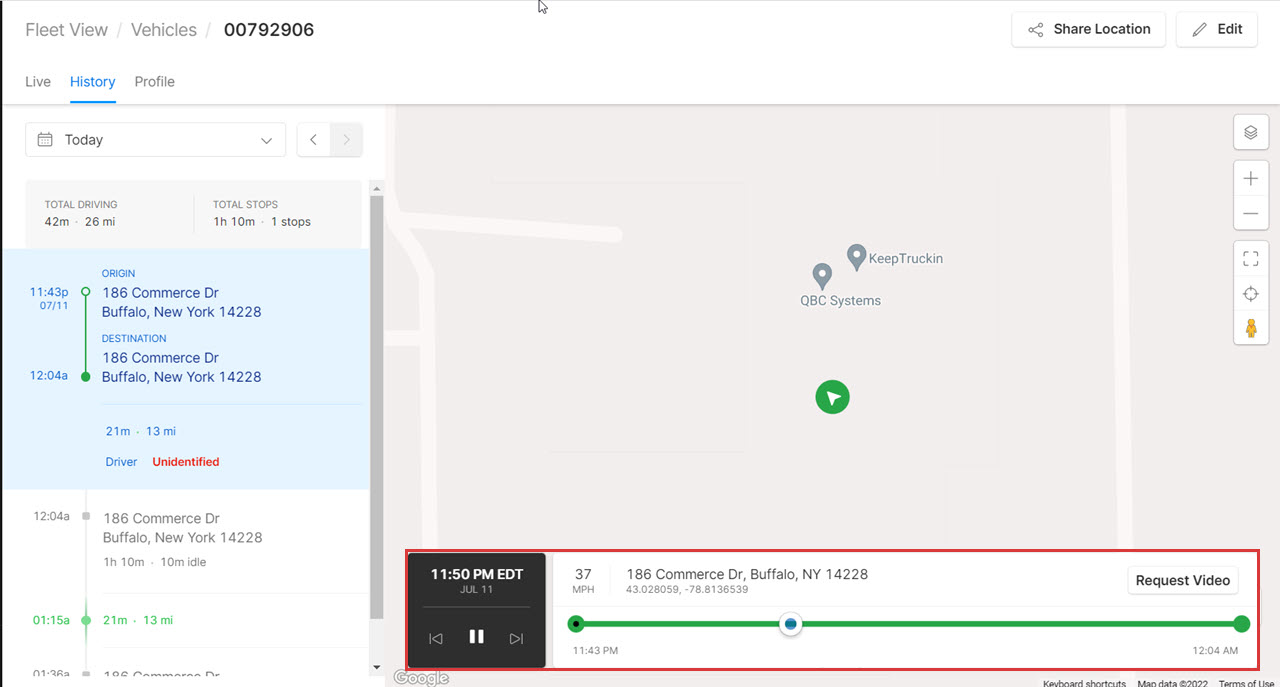Screen dimensions: 1280x687
Task: Open the Today date range dropdown
Action: [x=155, y=139]
